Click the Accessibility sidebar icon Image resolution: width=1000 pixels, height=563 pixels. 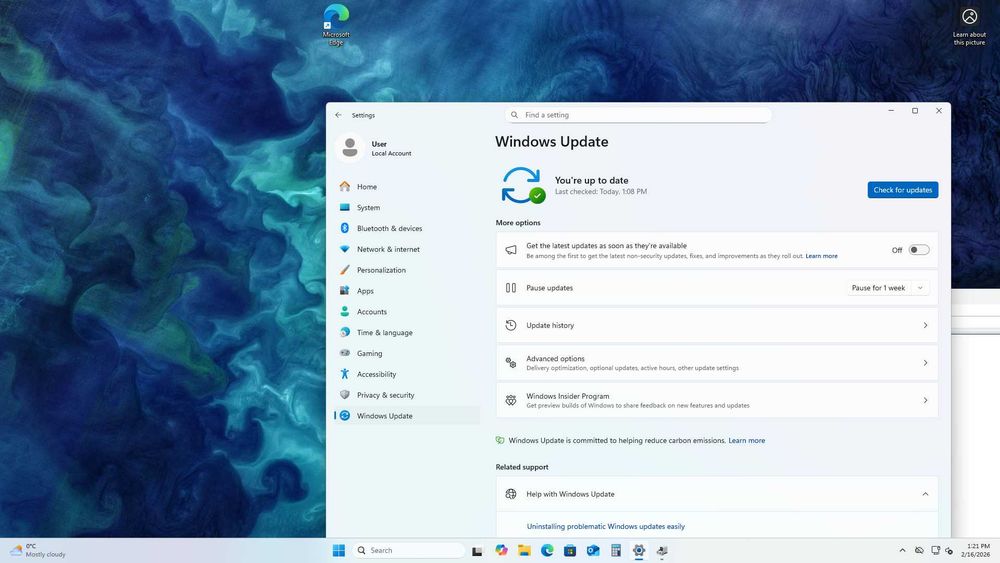(344, 374)
